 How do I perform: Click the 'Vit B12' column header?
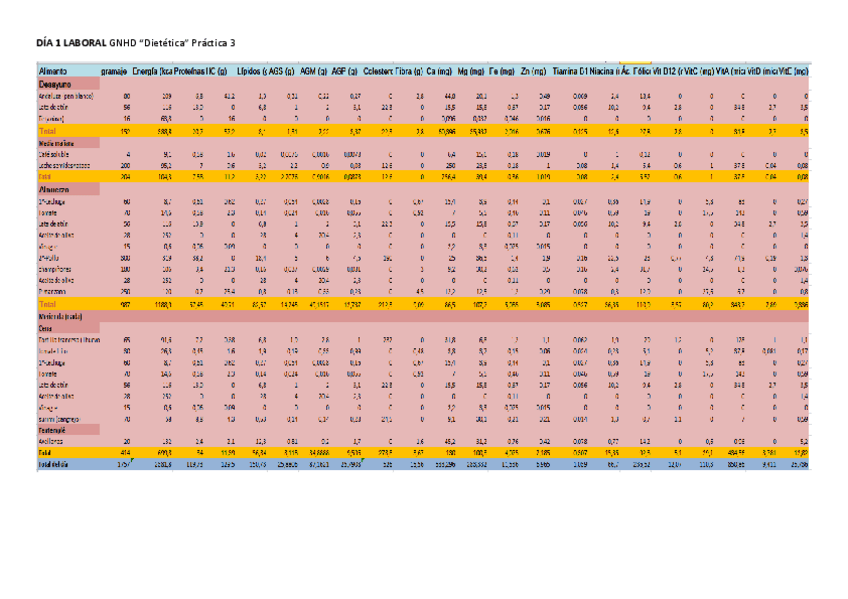[666, 71]
